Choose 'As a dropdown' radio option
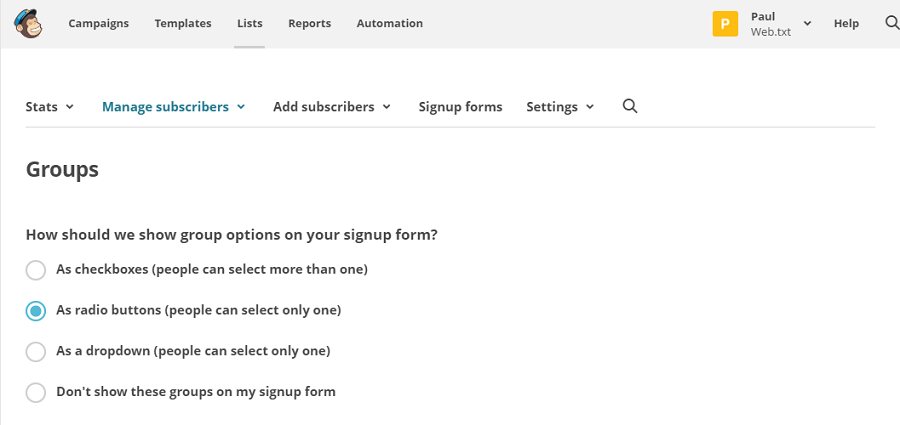This screenshot has height=425, width=900. point(36,351)
